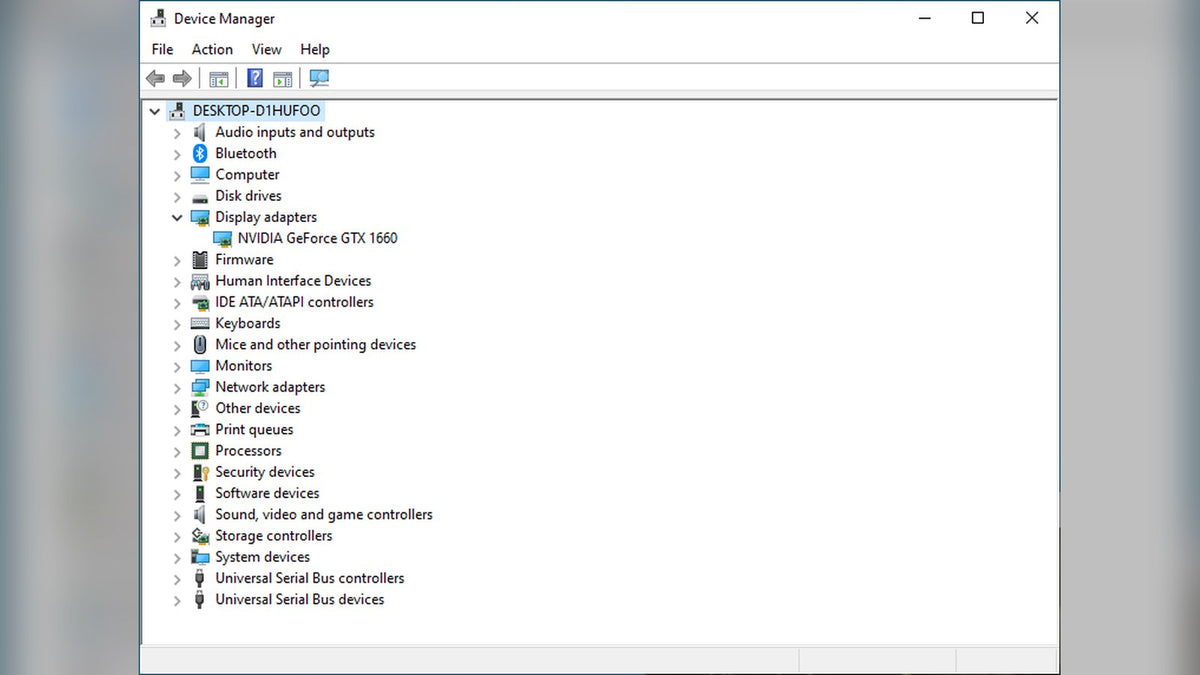
Task: Click the Security devices icon
Action: pos(199,472)
